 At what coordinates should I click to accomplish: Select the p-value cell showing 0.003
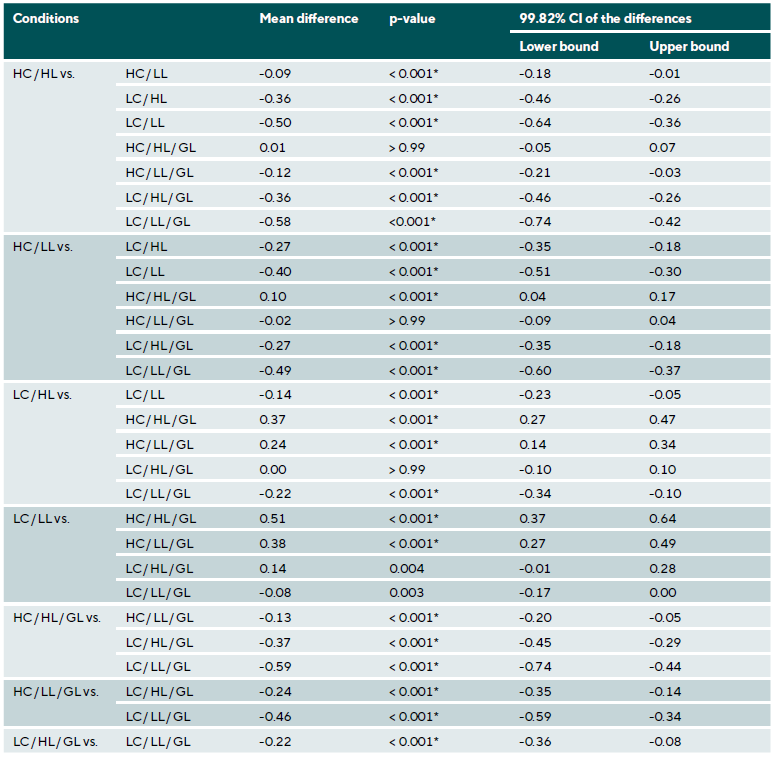pyautogui.click(x=406, y=593)
